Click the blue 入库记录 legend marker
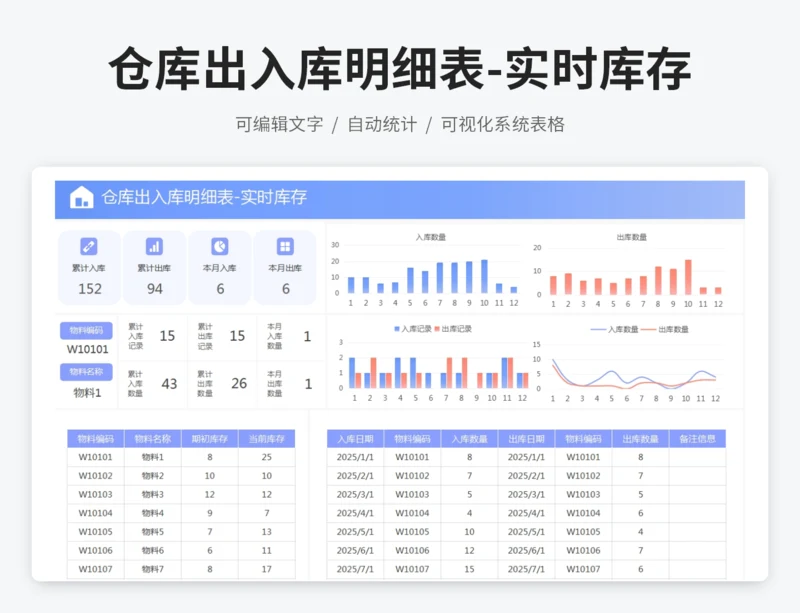 tap(397, 329)
